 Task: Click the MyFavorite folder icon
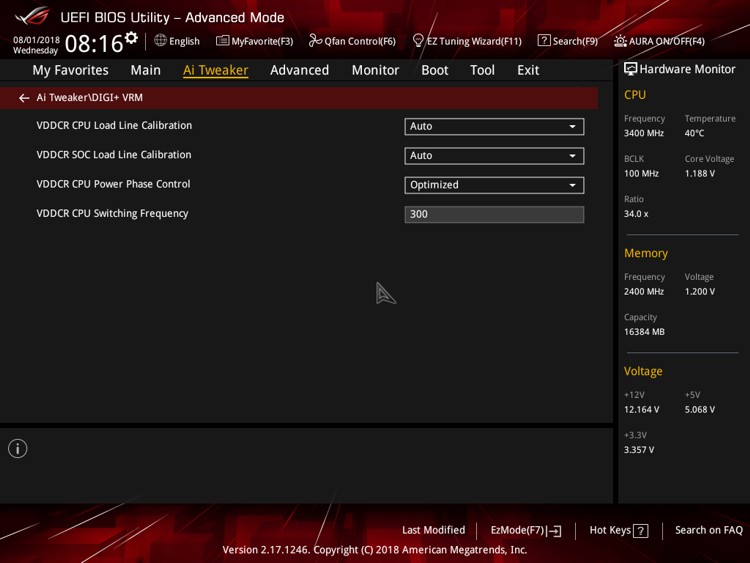222,41
